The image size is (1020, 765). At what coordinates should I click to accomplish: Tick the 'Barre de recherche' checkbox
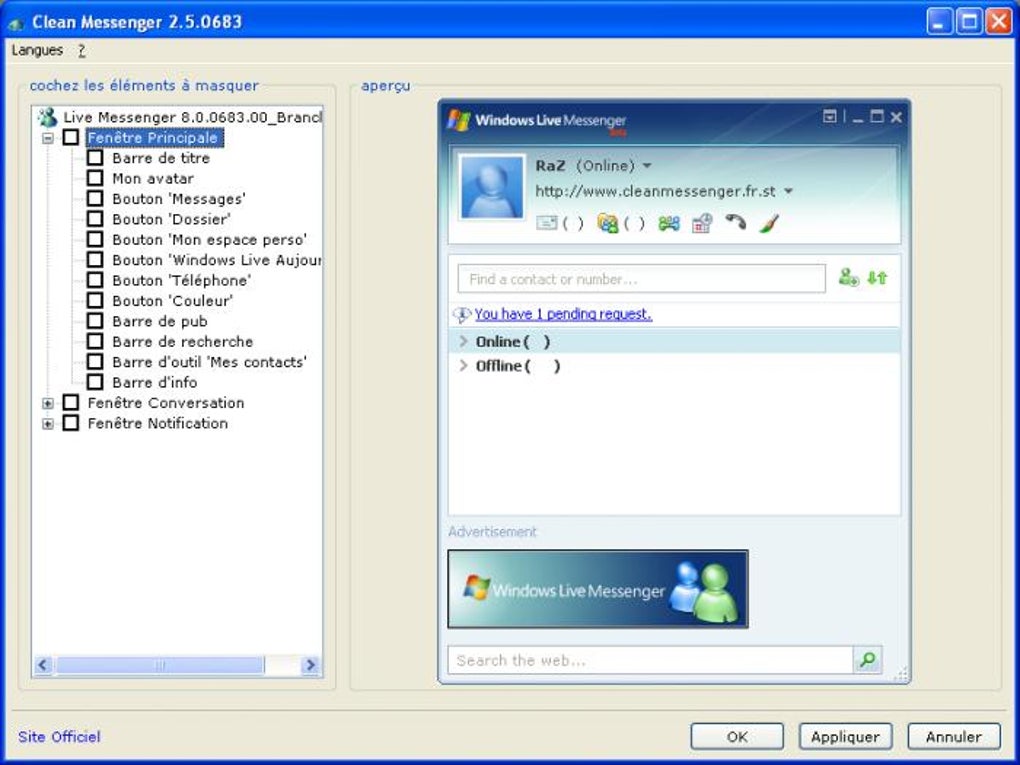(x=95, y=341)
